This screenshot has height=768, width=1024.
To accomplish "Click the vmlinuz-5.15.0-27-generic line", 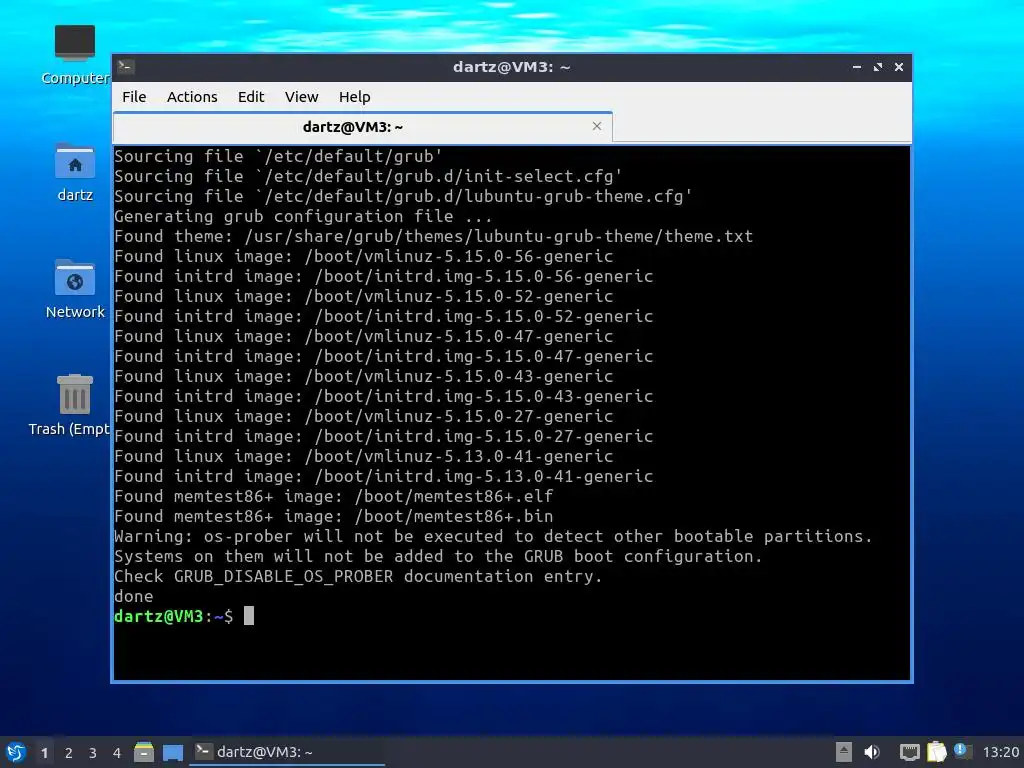I will click(364, 416).
